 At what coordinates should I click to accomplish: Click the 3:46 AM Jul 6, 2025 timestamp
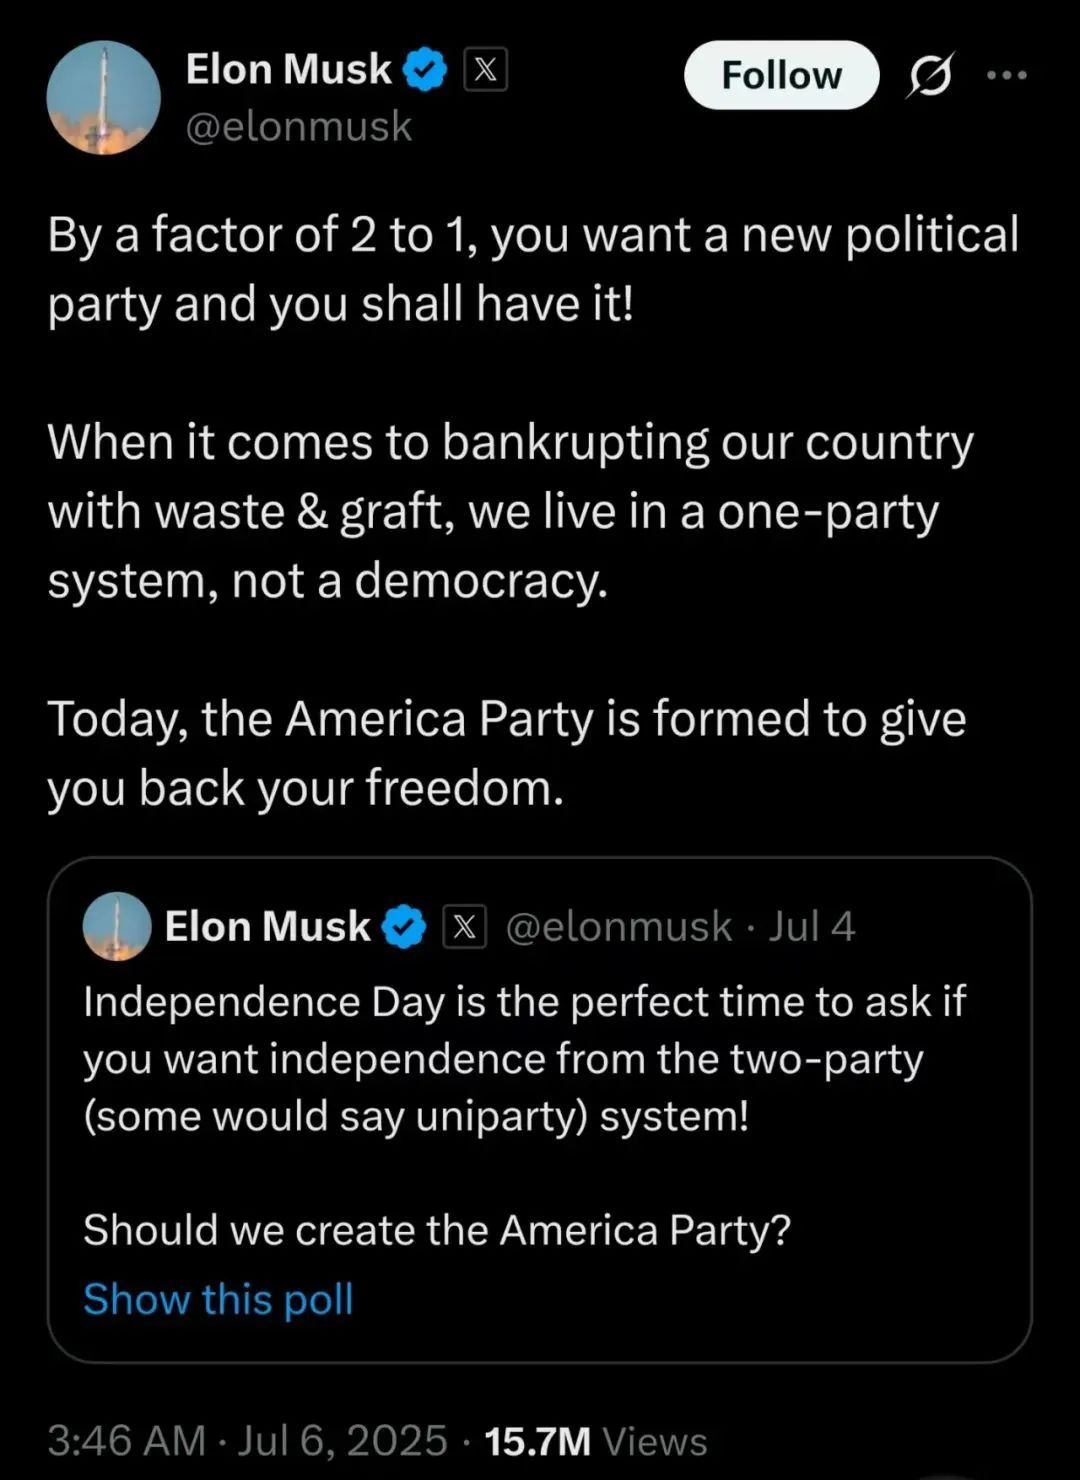click(x=247, y=1441)
